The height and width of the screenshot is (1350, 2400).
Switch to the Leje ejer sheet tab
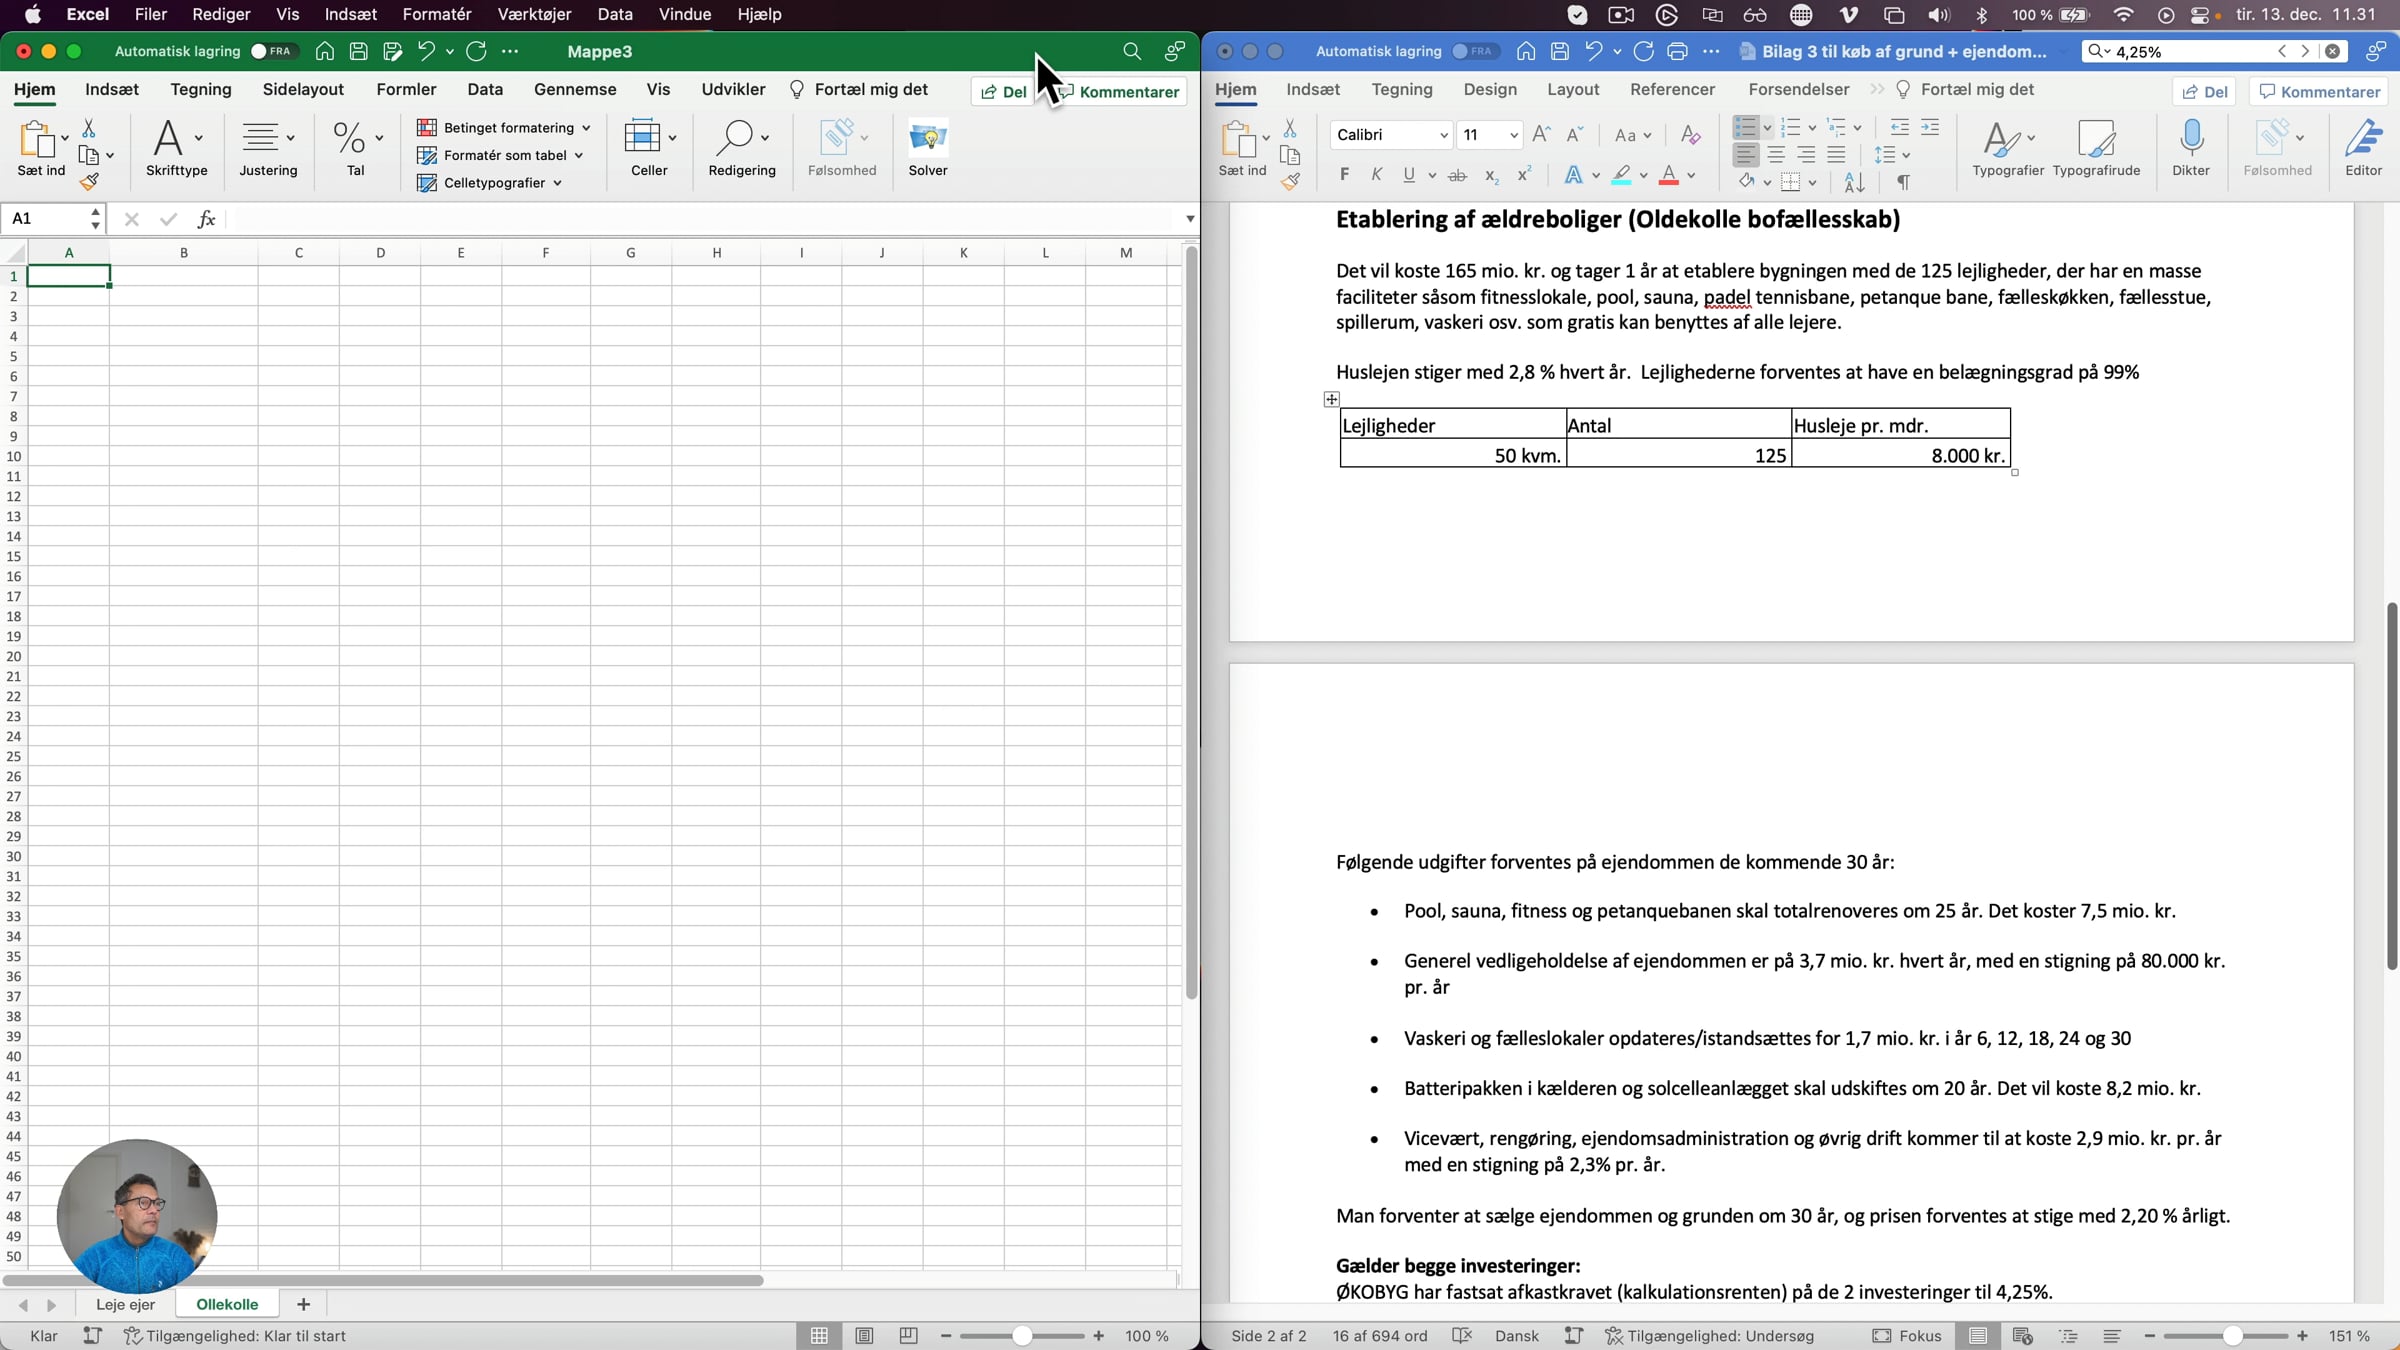pyautogui.click(x=125, y=1304)
